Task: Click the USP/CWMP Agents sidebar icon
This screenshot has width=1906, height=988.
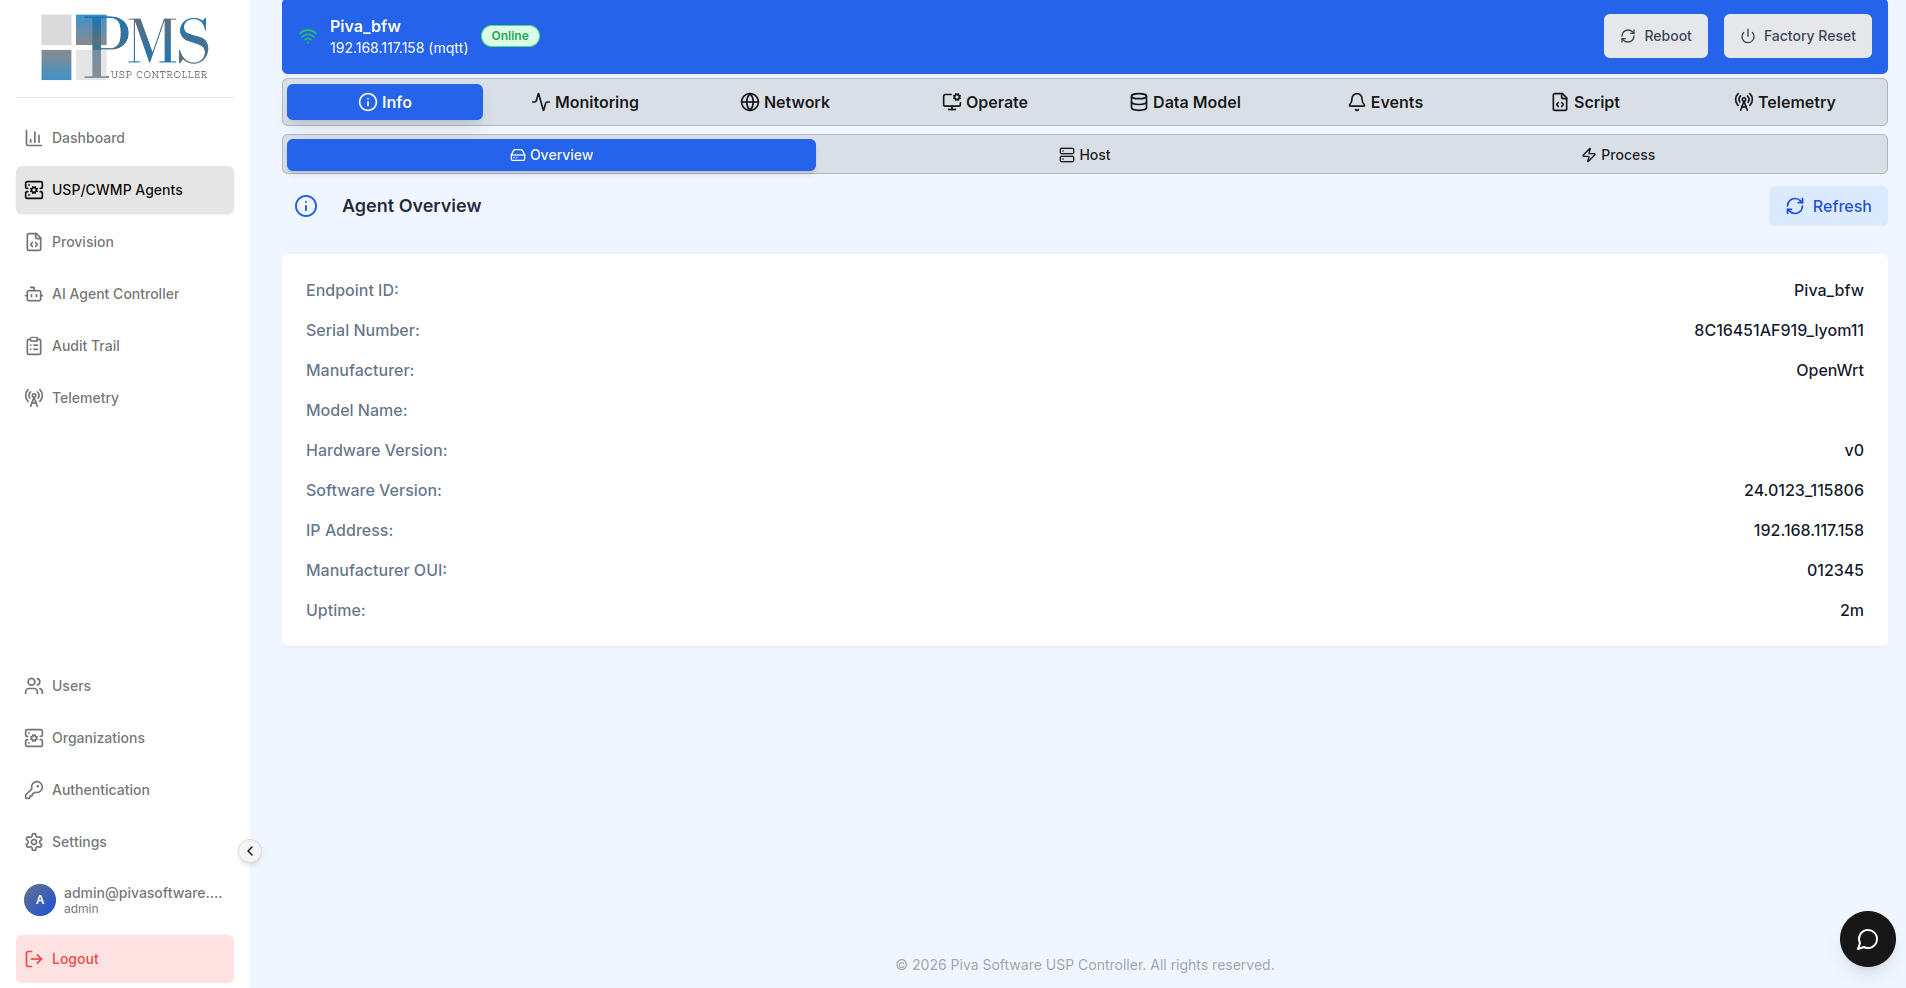Action: point(34,190)
